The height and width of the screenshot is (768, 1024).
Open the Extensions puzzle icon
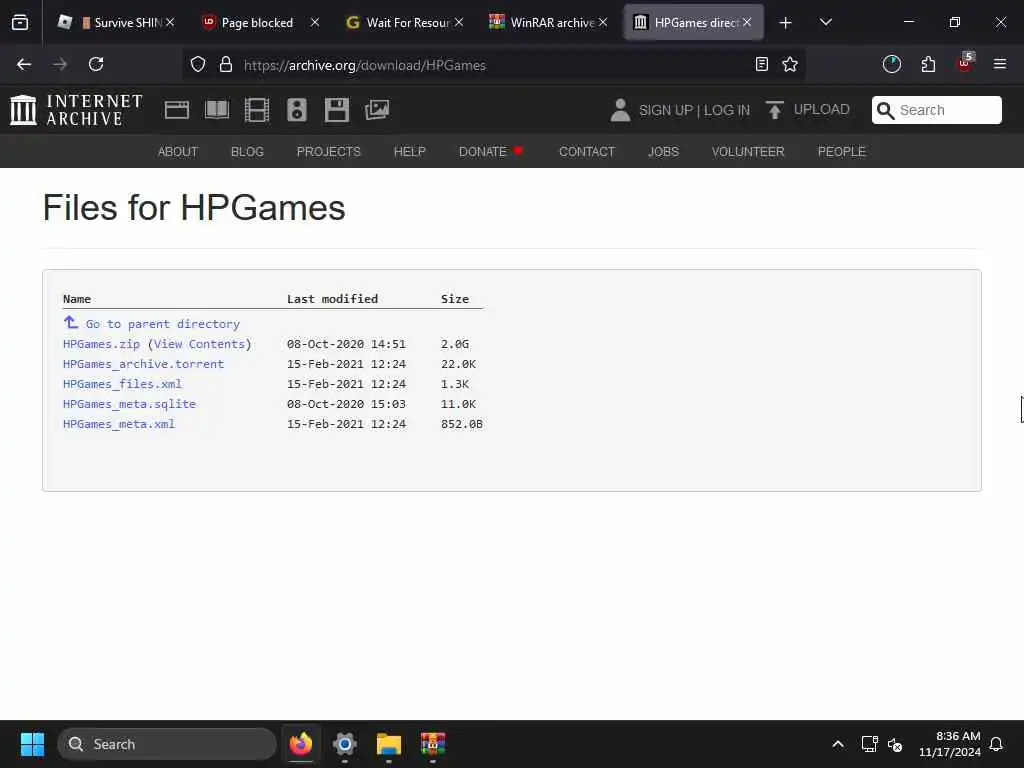[x=928, y=64]
